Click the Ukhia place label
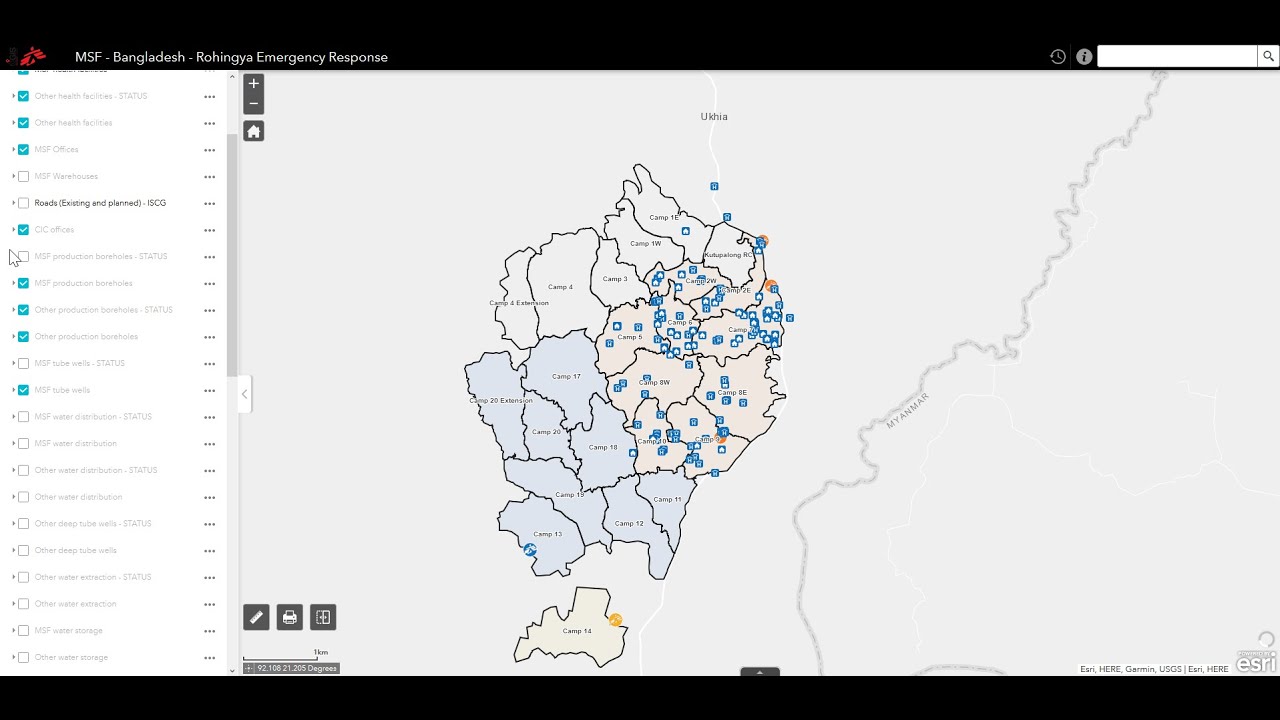1280x720 pixels. [x=714, y=117]
